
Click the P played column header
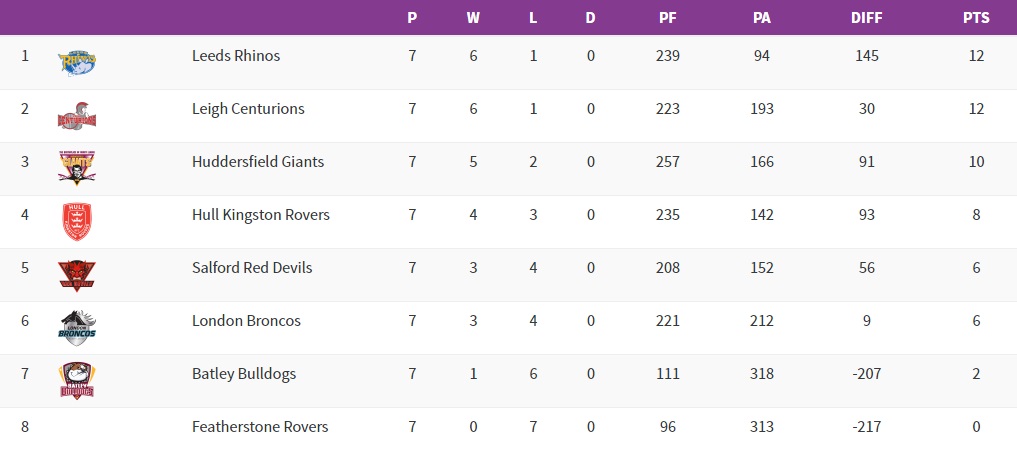pos(412,18)
